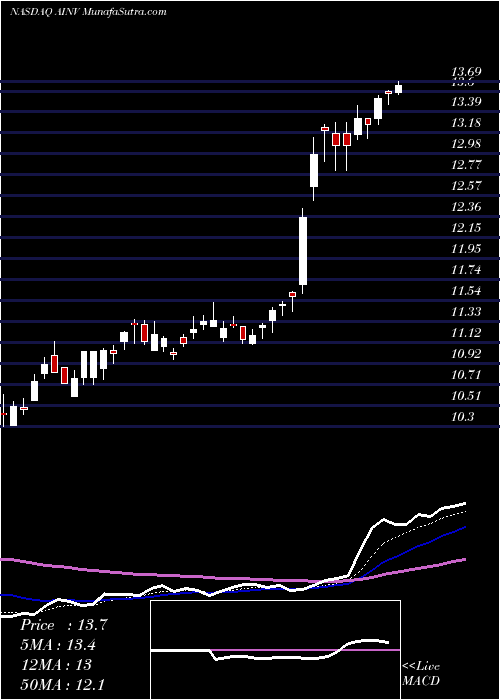Click the 10.71 price axis label

pyautogui.click(x=466, y=375)
